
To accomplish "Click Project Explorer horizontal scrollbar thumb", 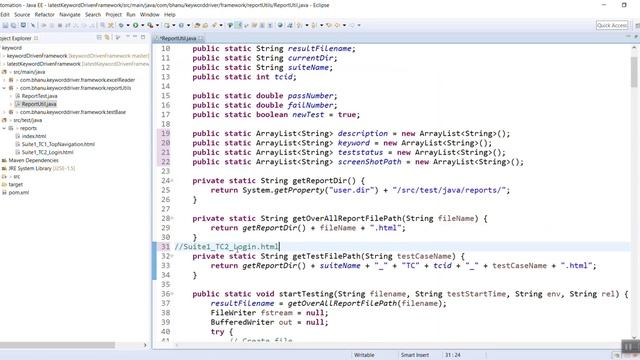I will click(x=57, y=345).
